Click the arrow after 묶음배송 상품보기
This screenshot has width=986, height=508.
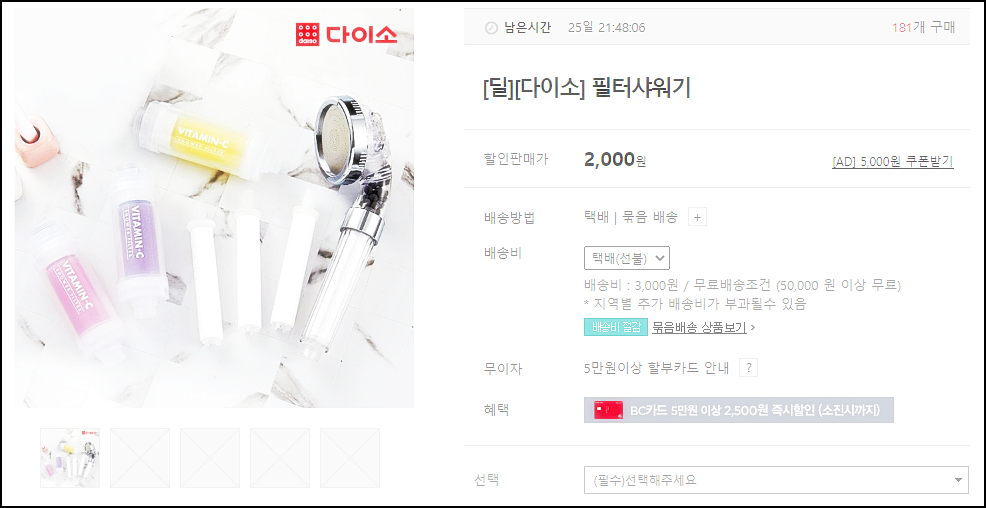point(753,328)
